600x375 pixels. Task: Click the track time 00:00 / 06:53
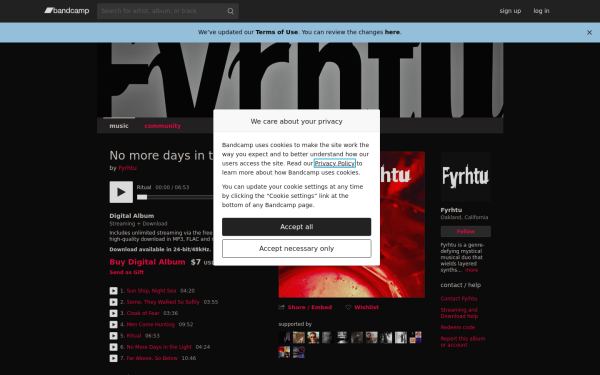172,188
